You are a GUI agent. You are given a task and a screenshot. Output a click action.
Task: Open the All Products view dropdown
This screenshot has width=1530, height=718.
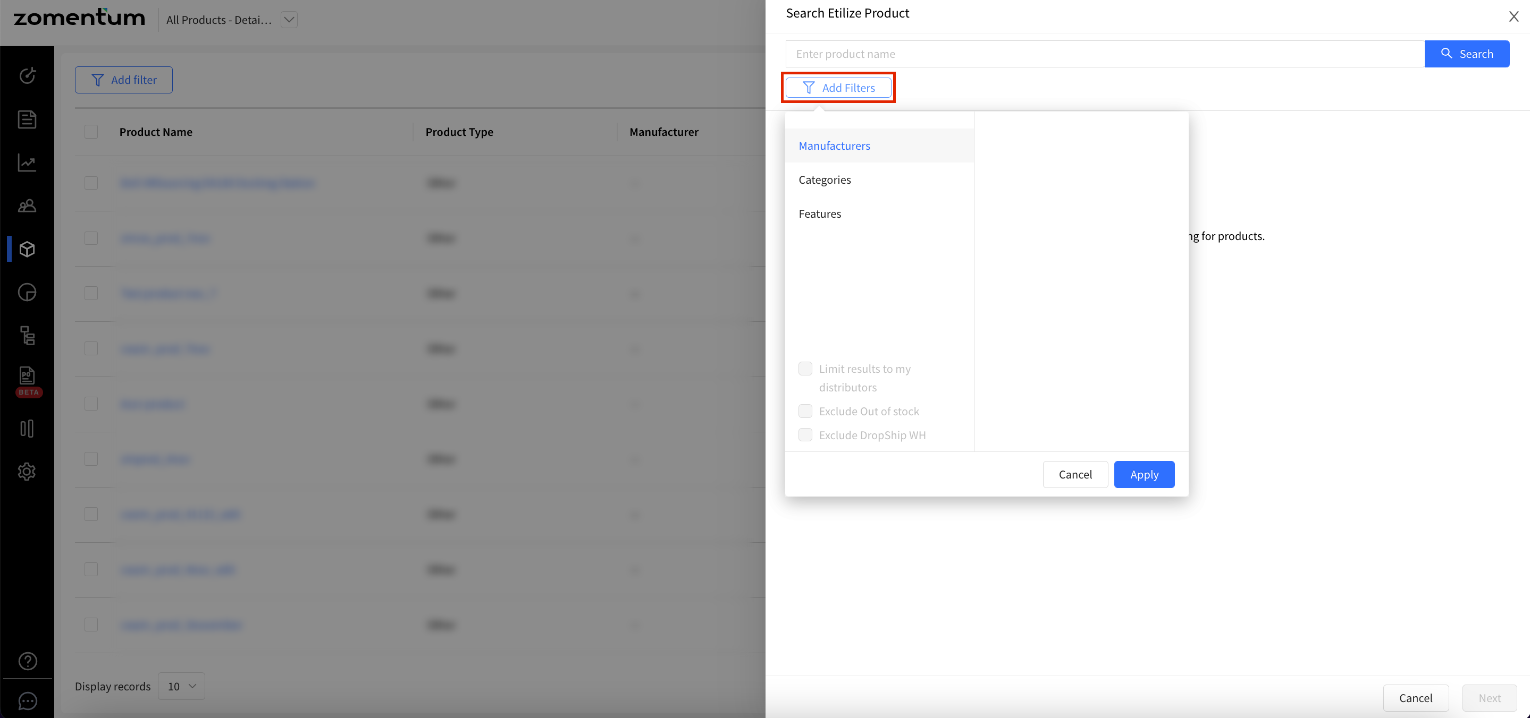[289, 19]
